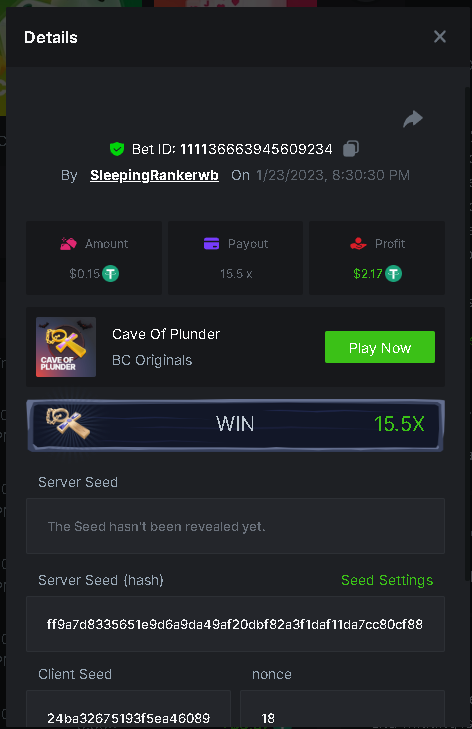This screenshot has width=472, height=729.
Task: Click the ankh key icon in WIN banner
Action: (68, 423)
